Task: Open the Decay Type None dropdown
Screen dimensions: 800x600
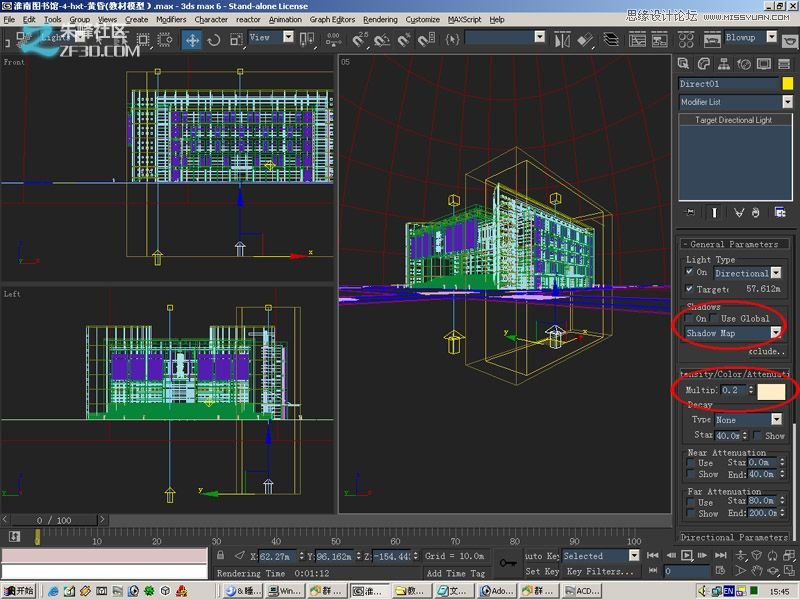Action: click(x=777, y=420)
